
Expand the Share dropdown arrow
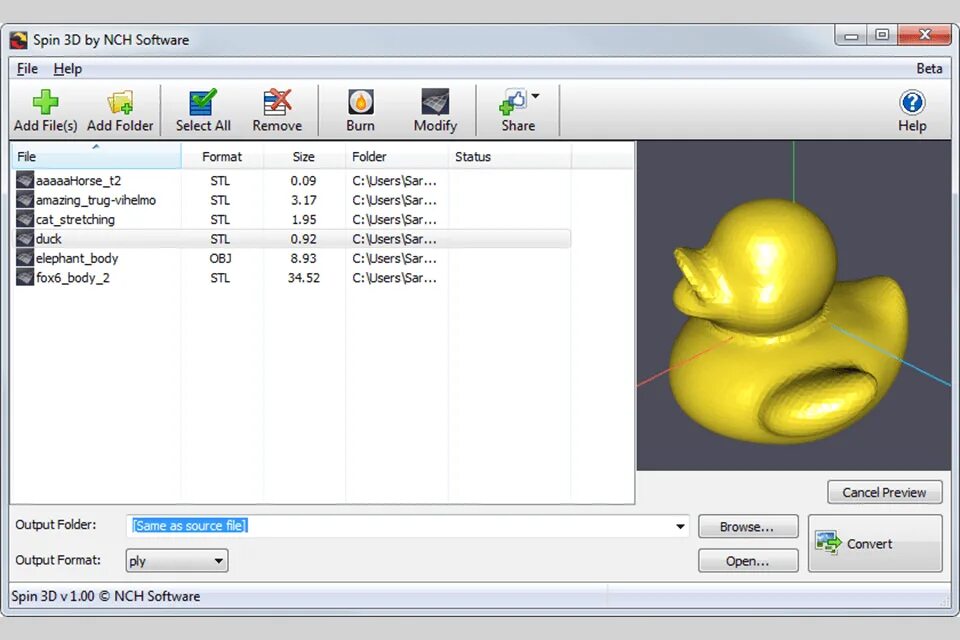pyautogui.click(x=536, y=96)
